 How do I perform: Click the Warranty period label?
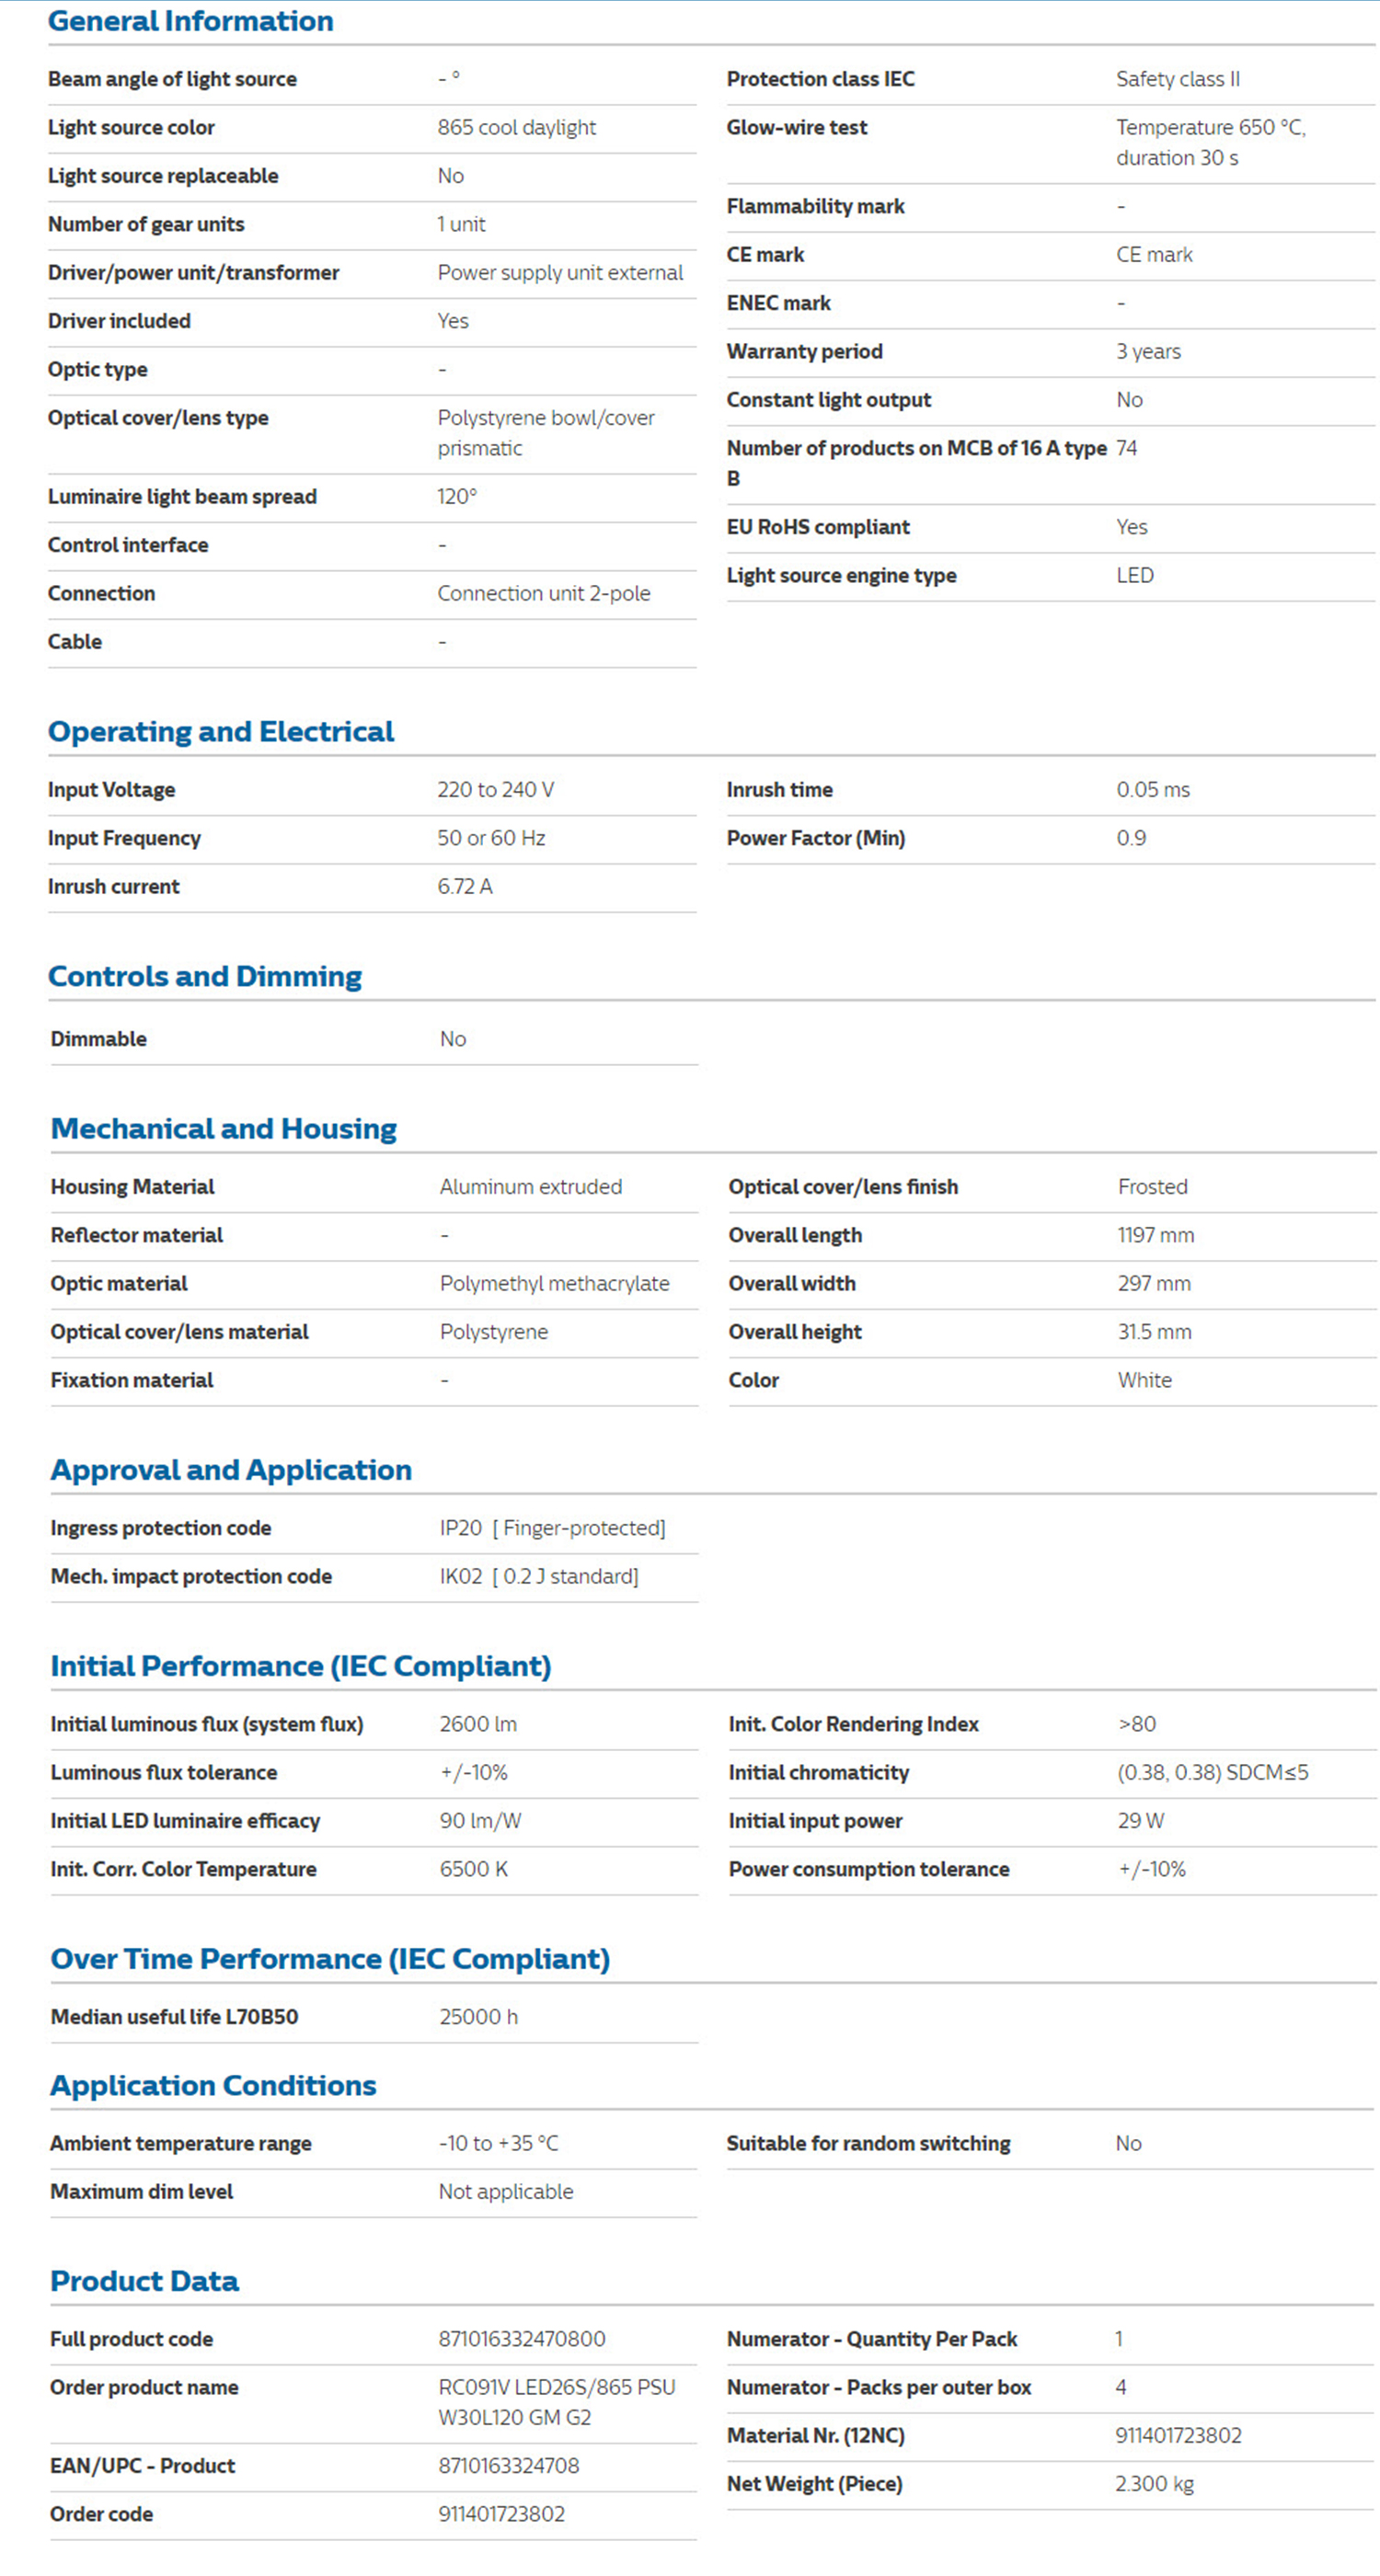tap(804, 351)
